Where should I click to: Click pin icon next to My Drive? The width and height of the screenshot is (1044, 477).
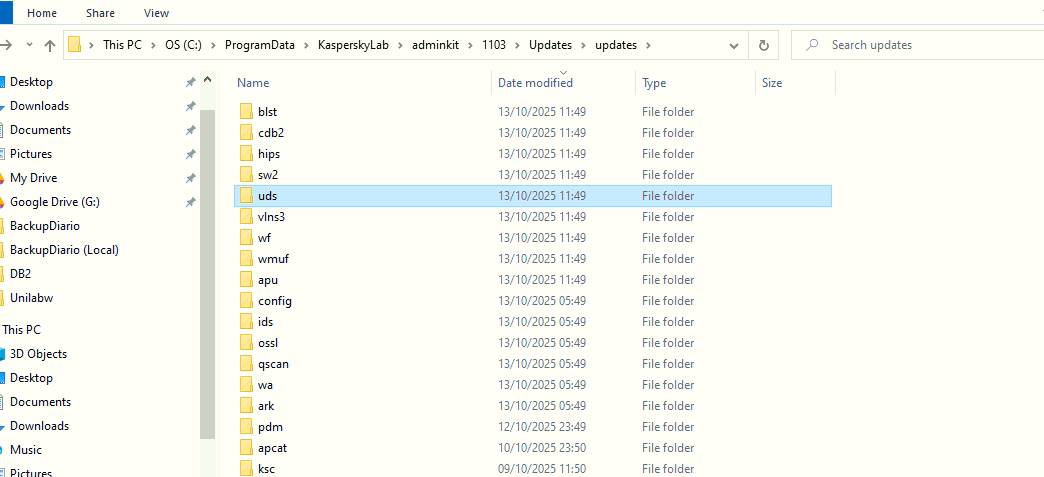coord(190,178)
